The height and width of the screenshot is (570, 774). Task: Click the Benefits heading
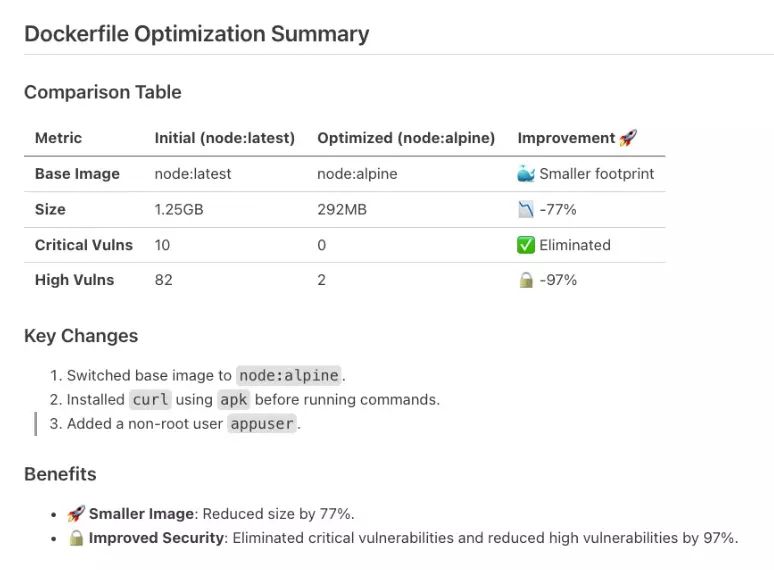point(60,474)
